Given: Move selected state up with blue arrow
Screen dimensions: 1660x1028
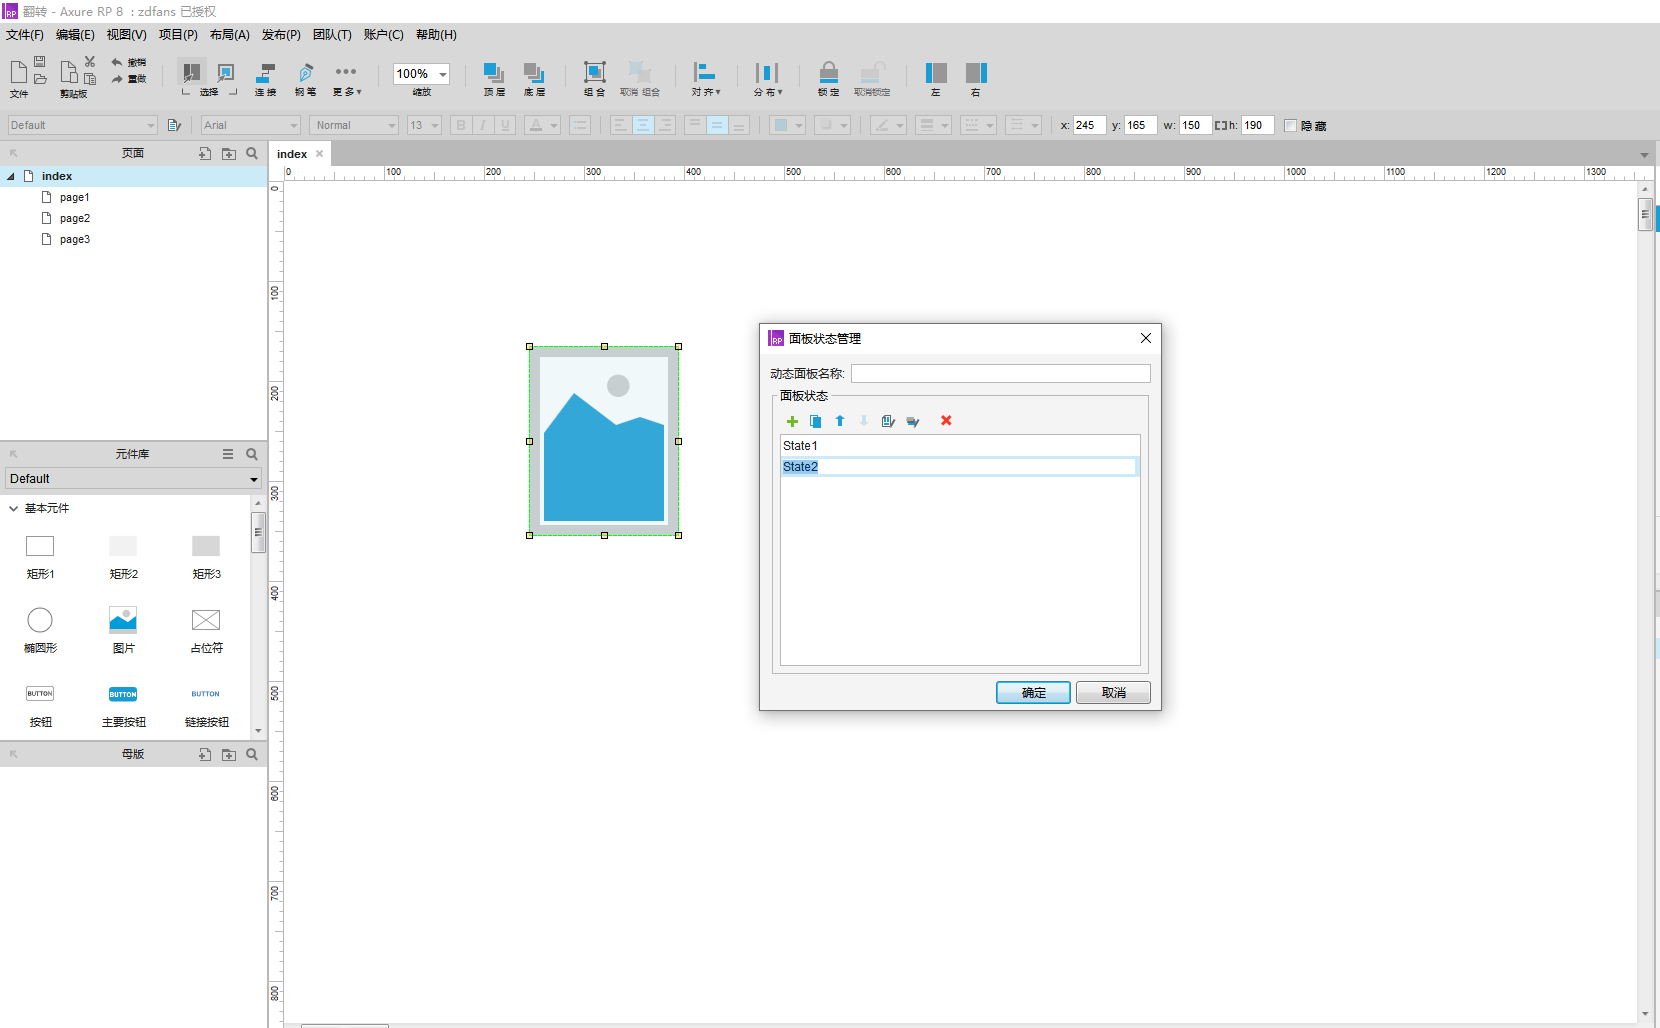Looking at the screenshot, I should coord(840,421).
